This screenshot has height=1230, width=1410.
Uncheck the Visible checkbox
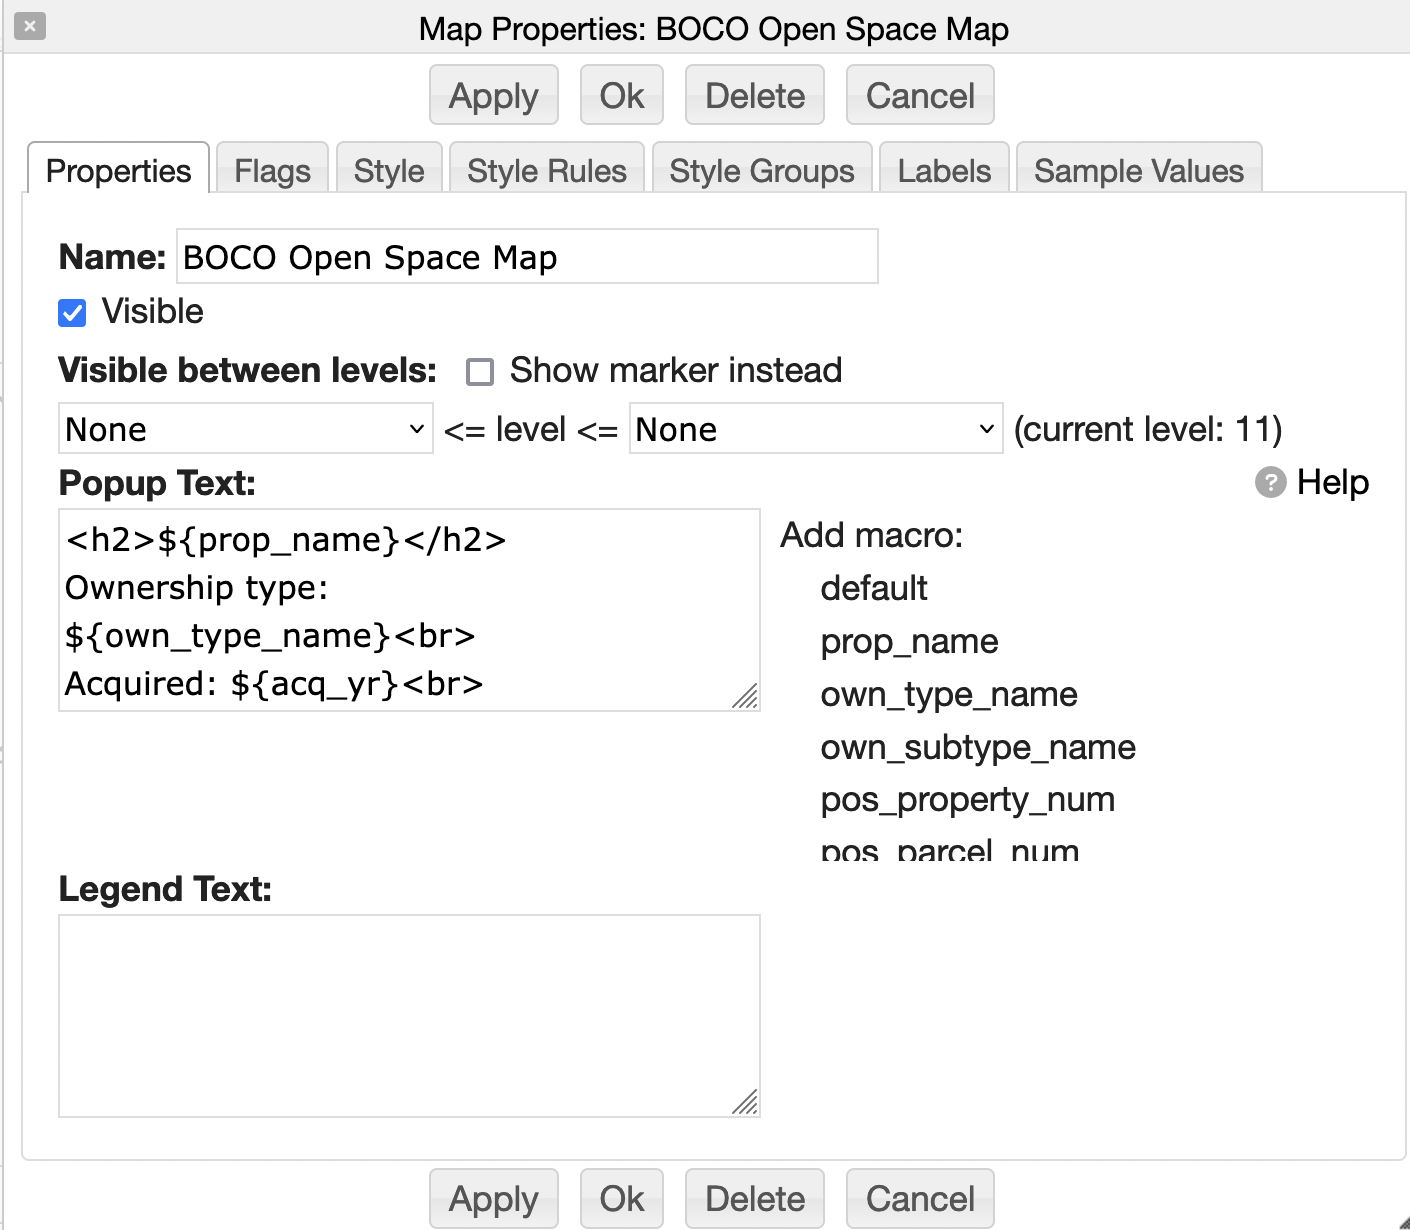point(72,313)
